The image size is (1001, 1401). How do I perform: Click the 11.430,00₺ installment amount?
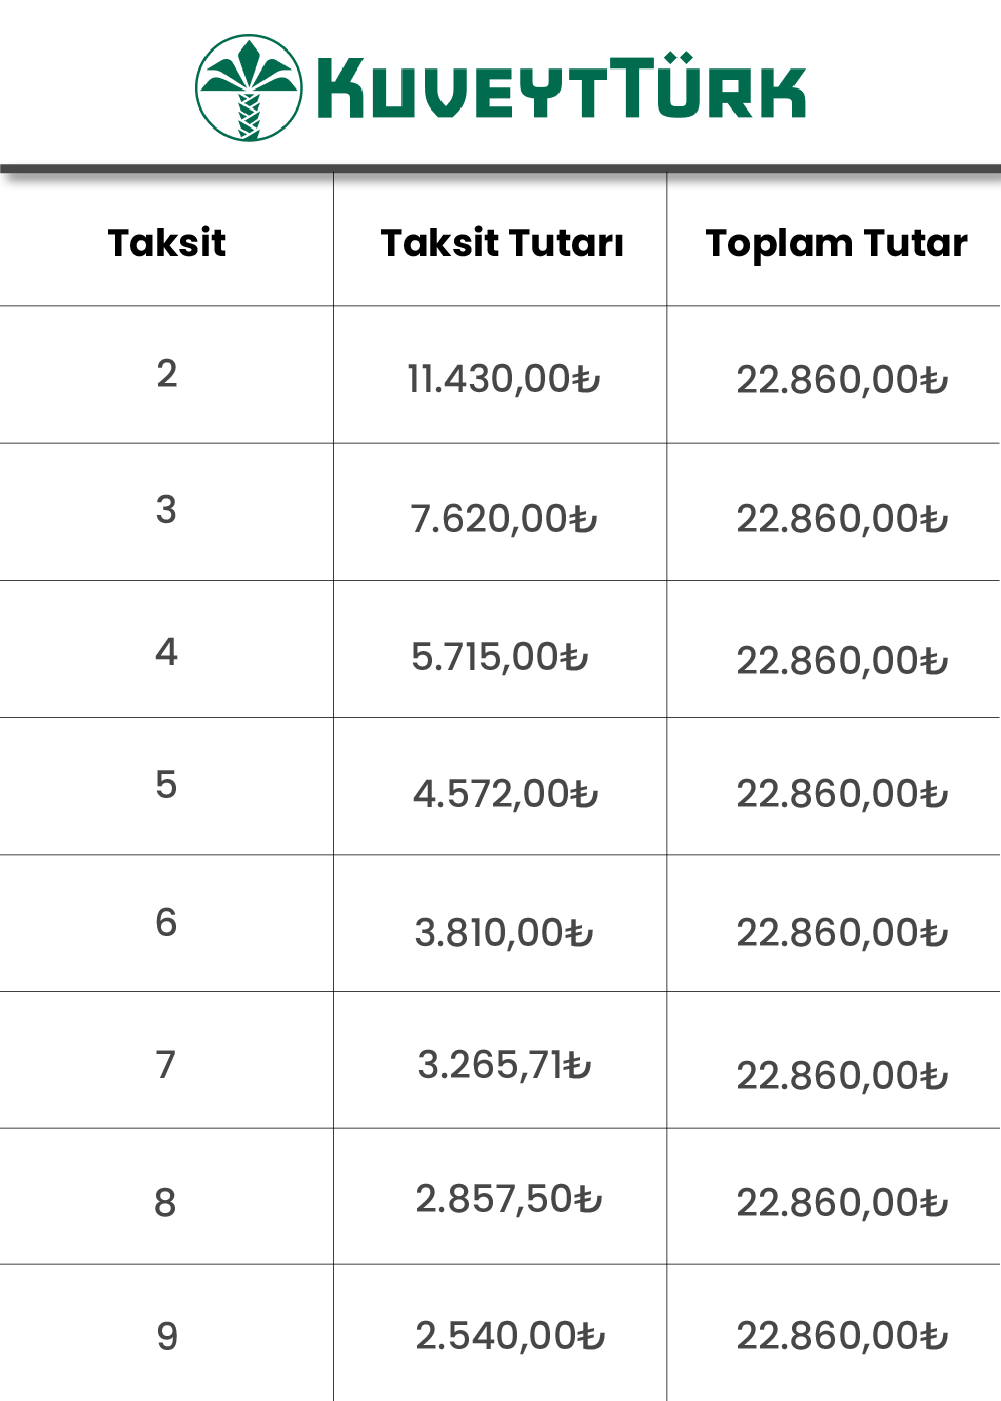tap(504, 379)
